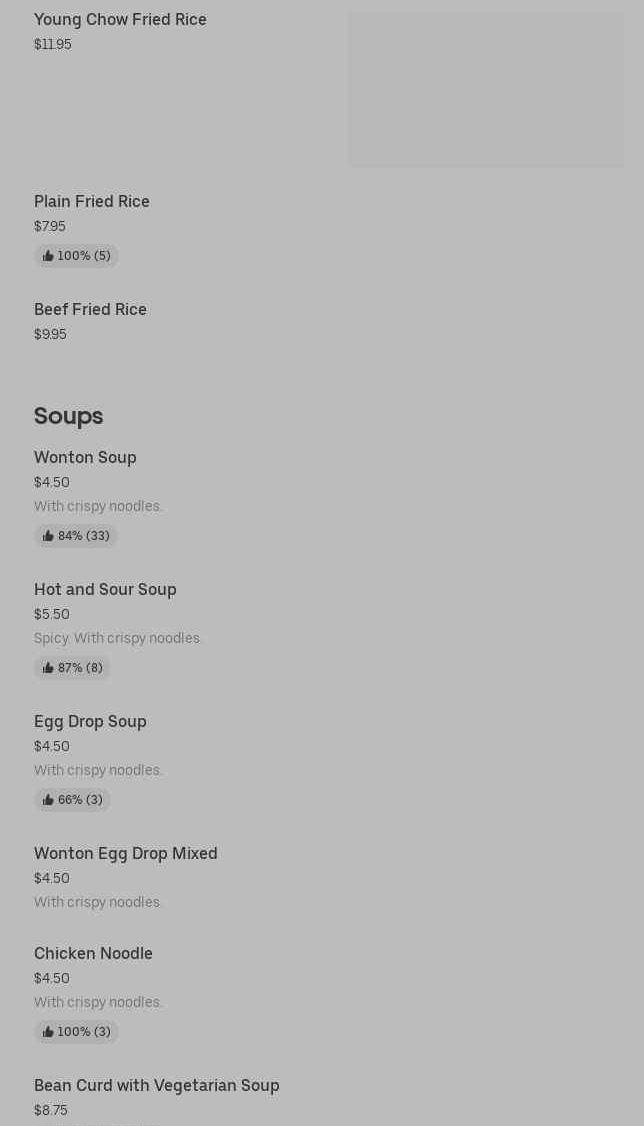The width and height of the screenshot is (644, 1126).
Task: Open the Hot and Sour Soup item
Action: (105, 589)
